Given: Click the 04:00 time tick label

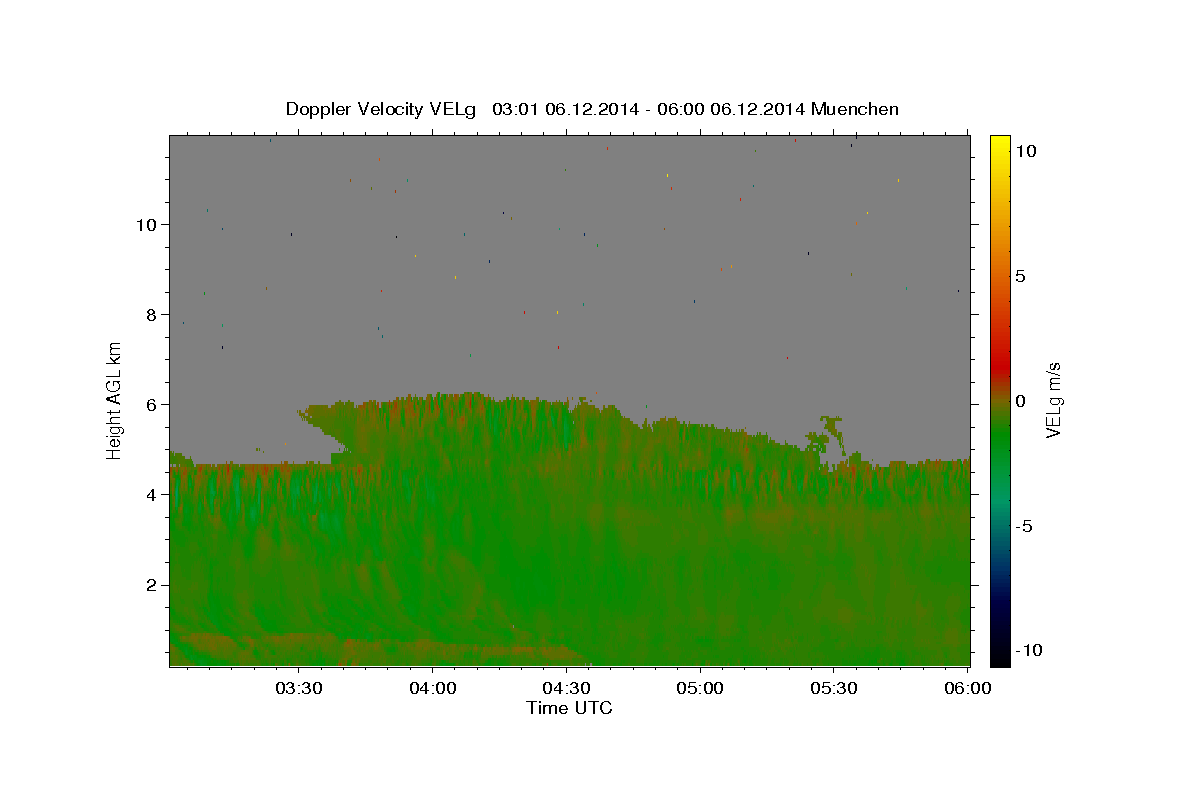Looking at the screenshot, I should [432, 689].
